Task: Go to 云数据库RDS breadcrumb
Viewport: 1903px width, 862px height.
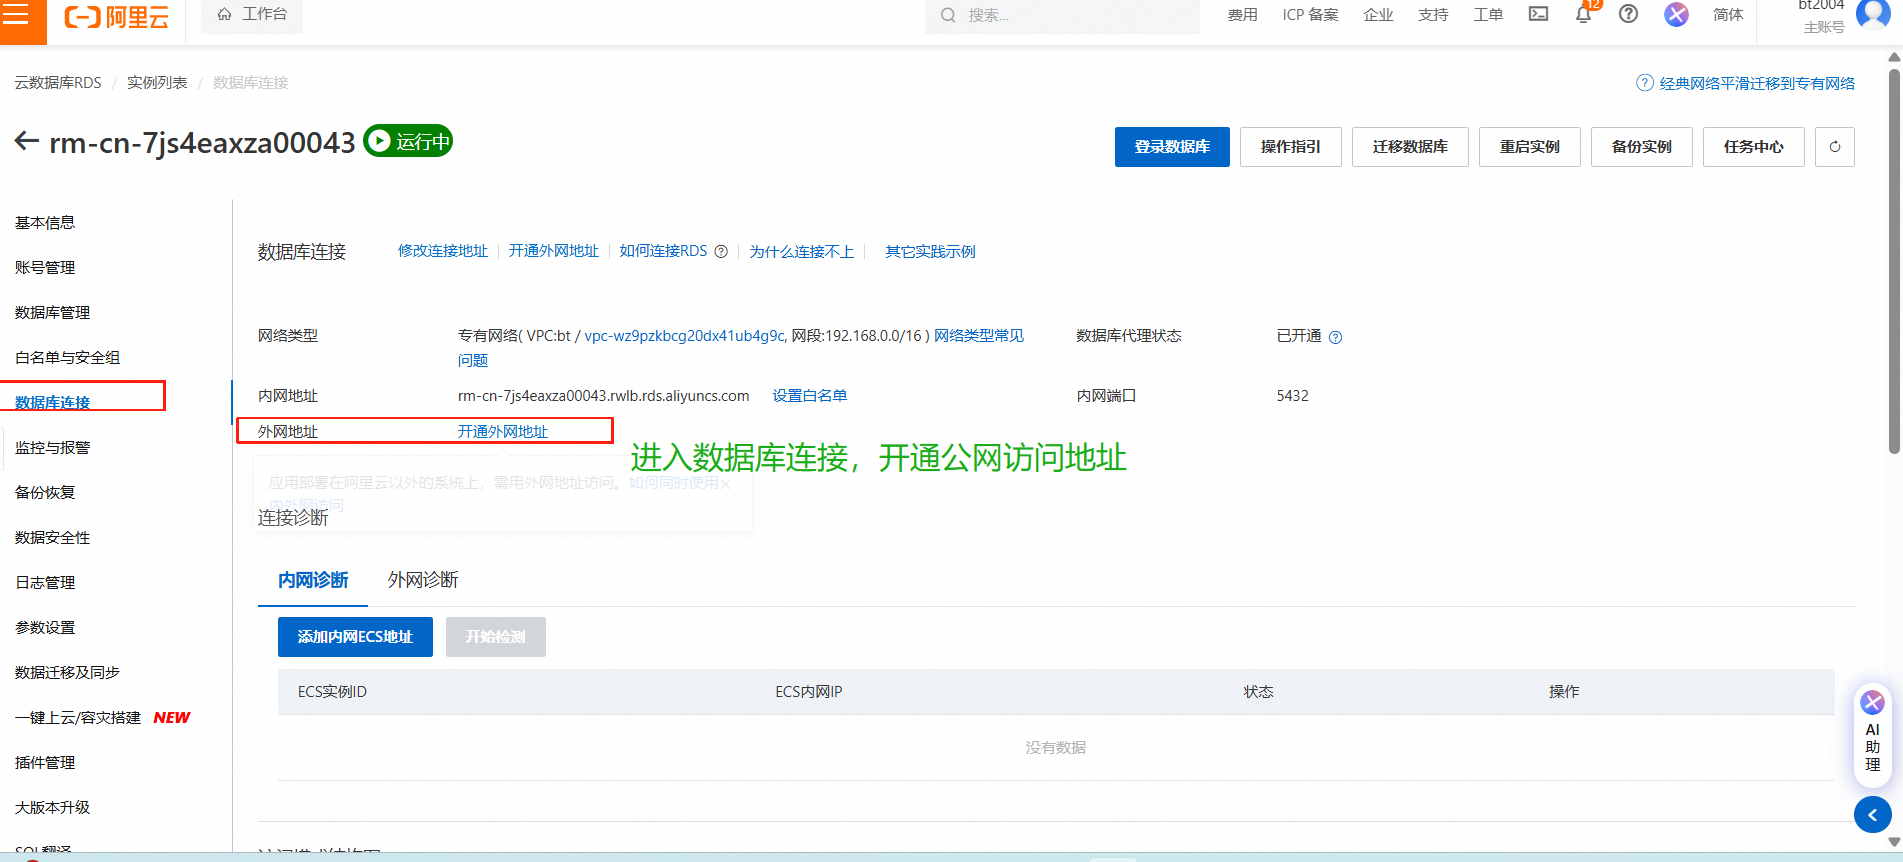Action: click(x=58, y=83)
